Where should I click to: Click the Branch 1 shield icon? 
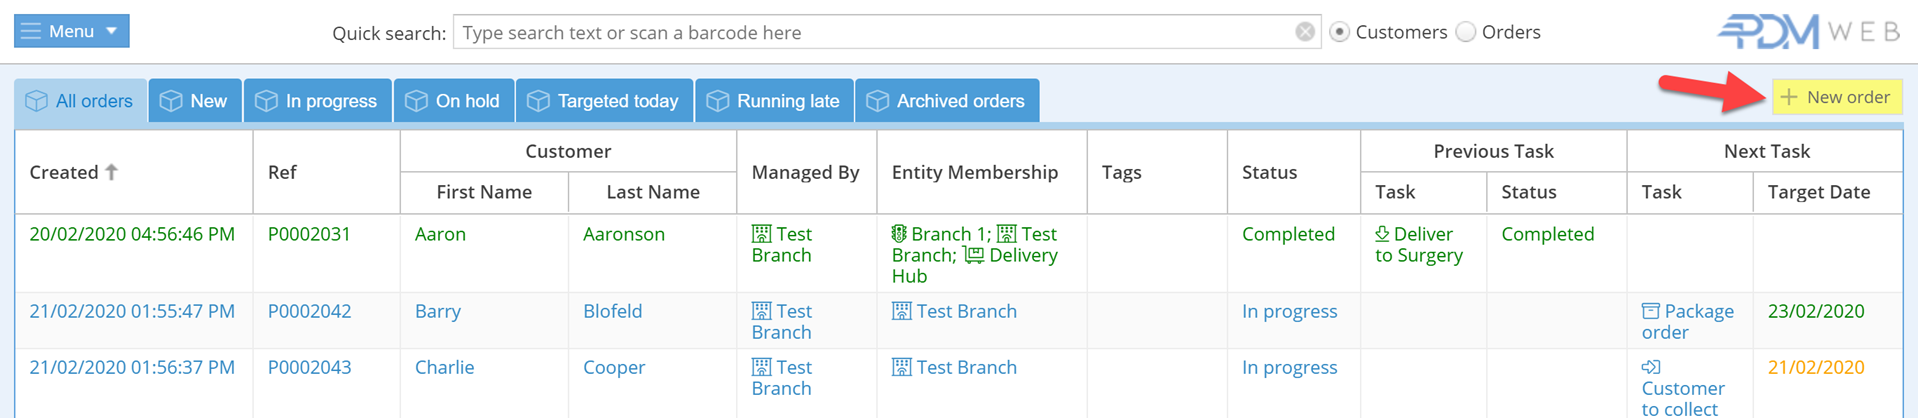899,234
